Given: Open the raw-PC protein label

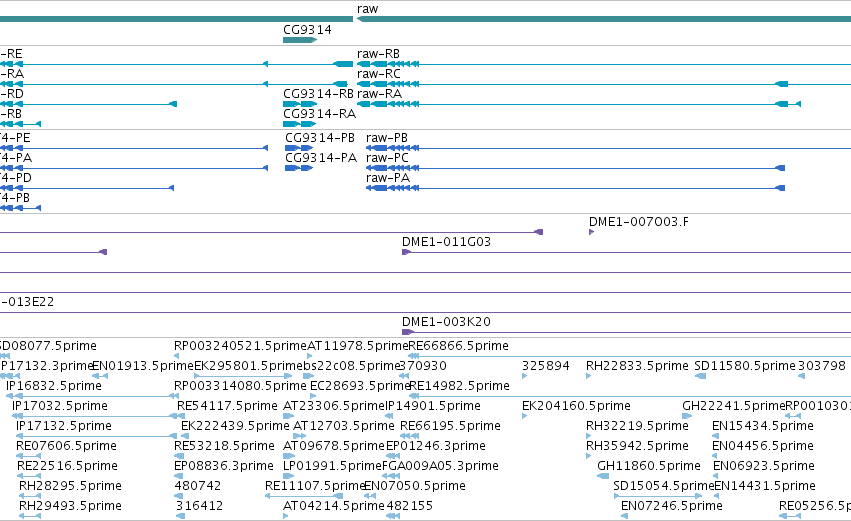Looking at the screenshot, I should 388,158.
